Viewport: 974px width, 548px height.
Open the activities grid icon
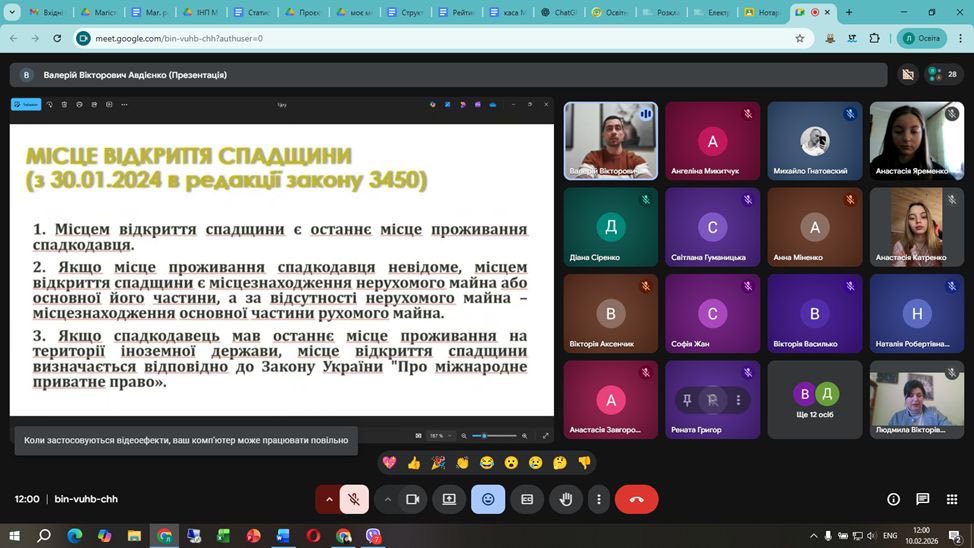952,499
